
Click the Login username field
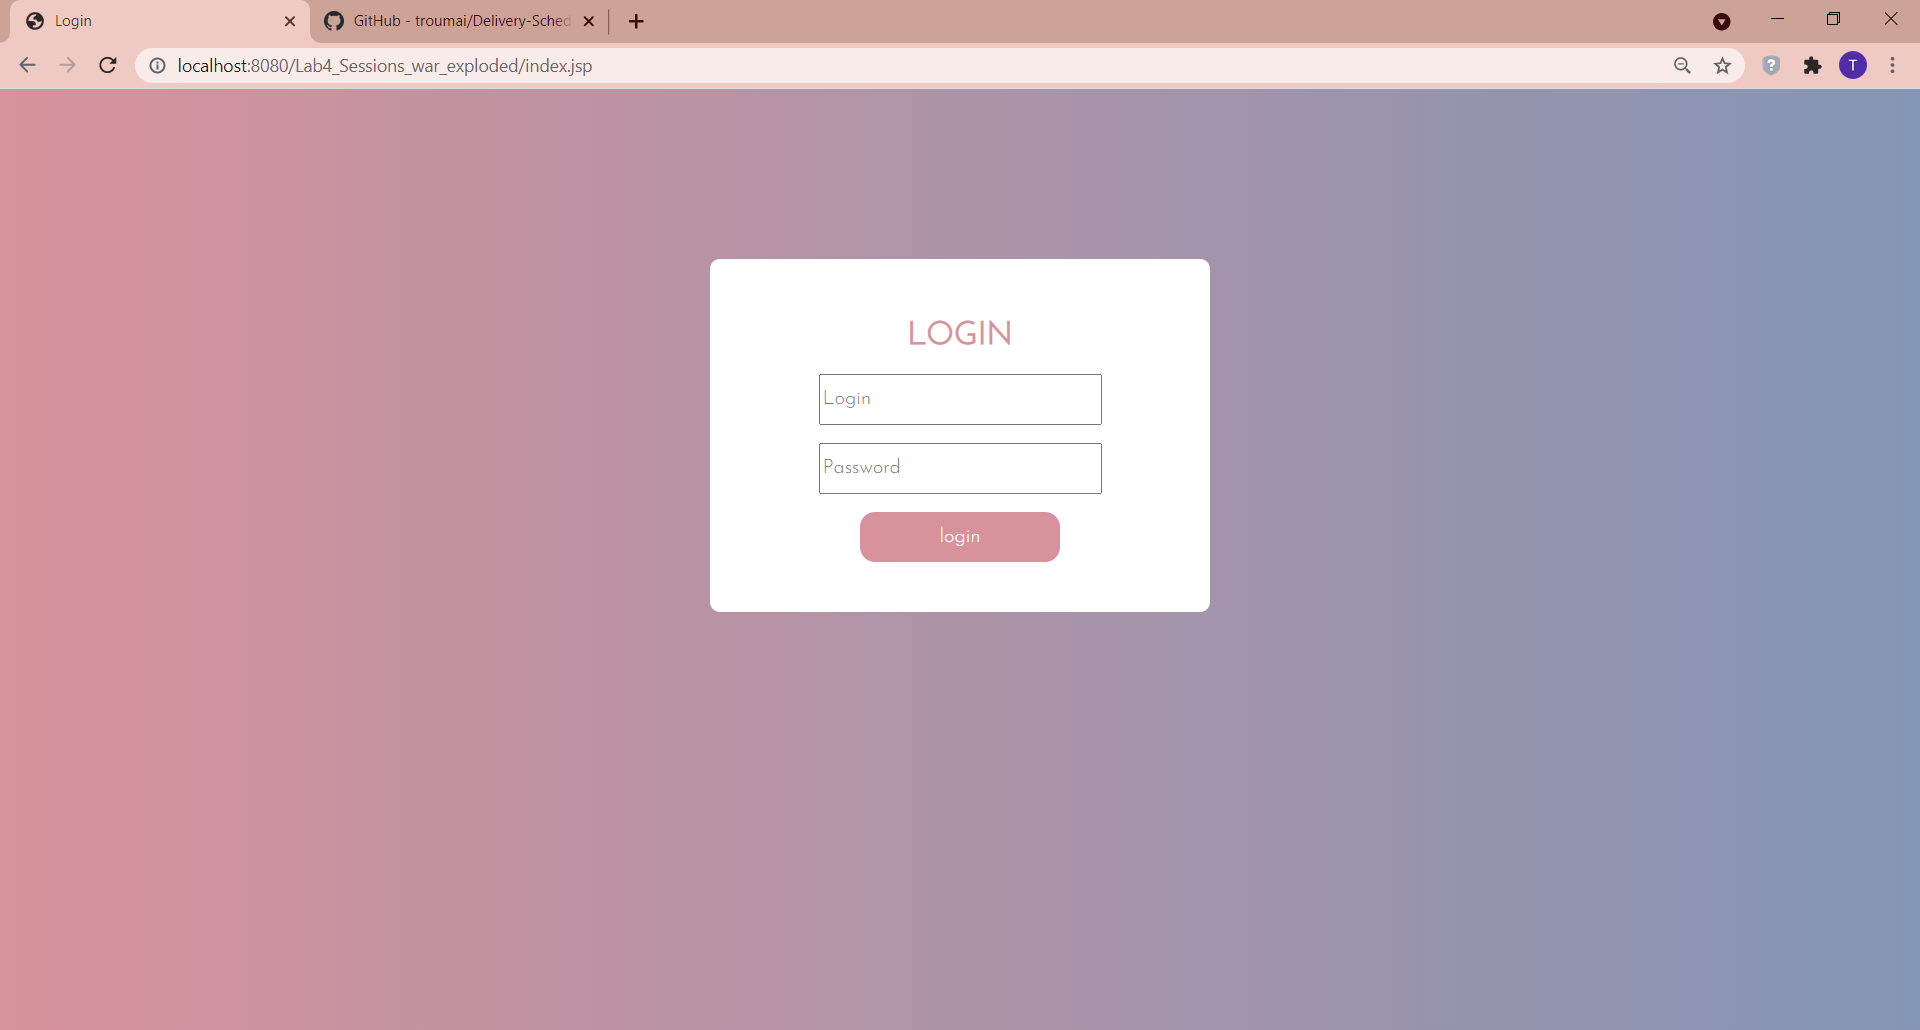960,399
